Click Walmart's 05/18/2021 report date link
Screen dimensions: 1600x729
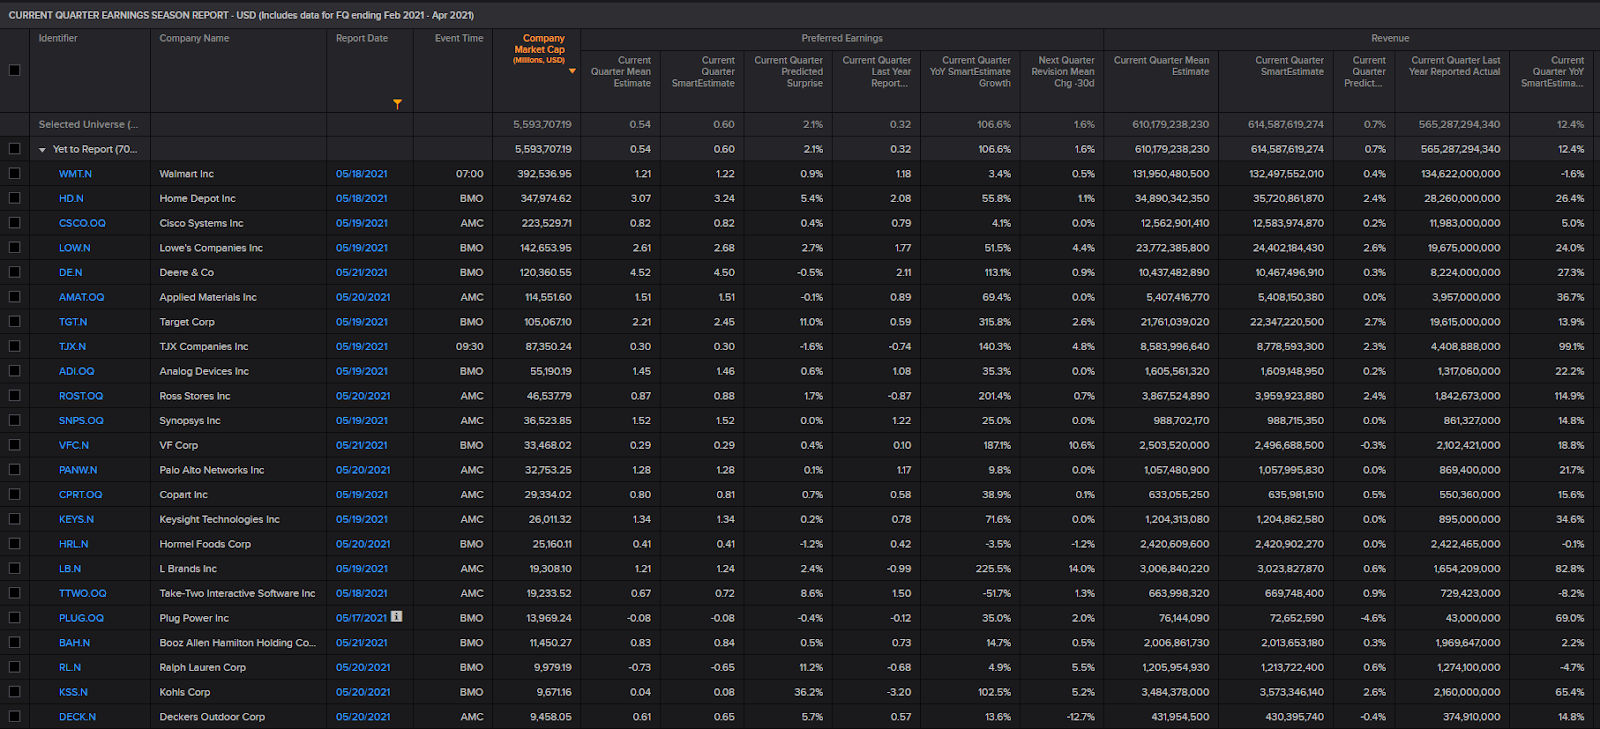pyautogui.click(x=362, y=174)
